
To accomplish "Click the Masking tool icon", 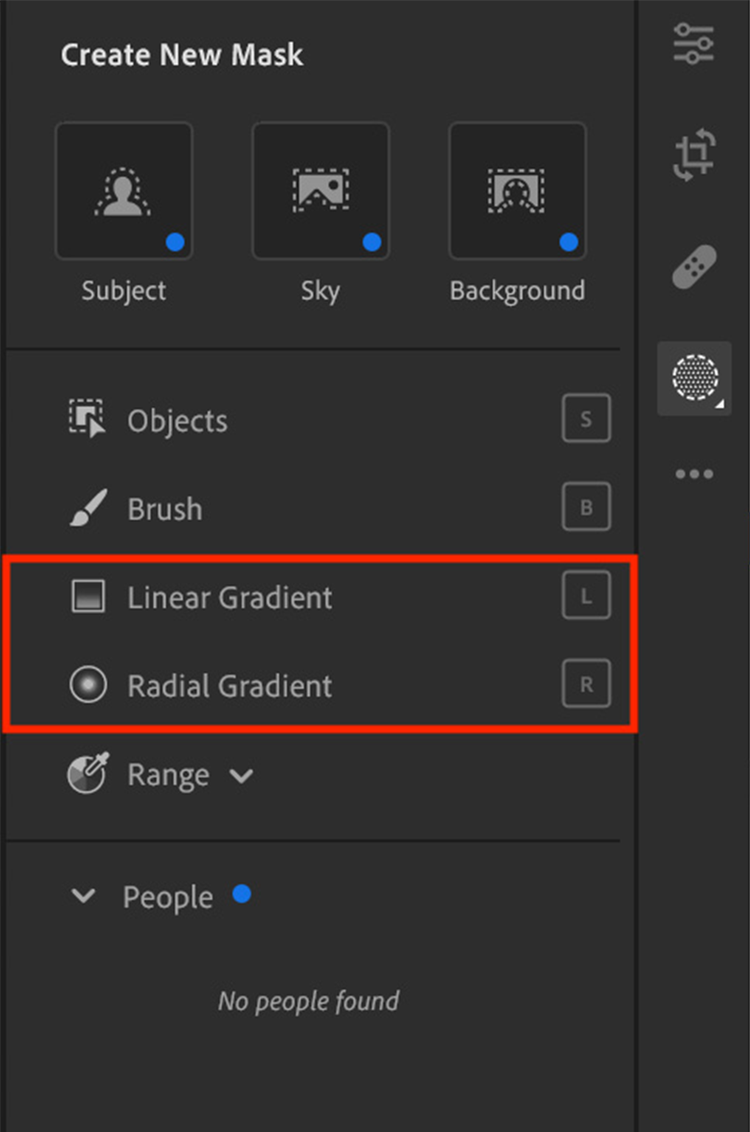I will click(694, 378).
